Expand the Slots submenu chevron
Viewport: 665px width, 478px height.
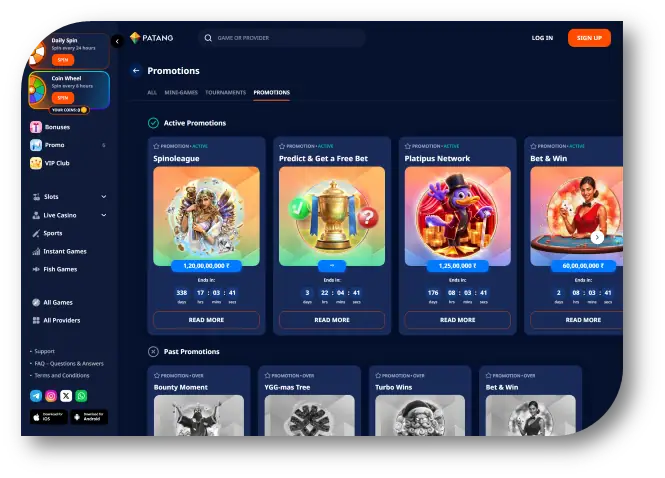[104, 197]
